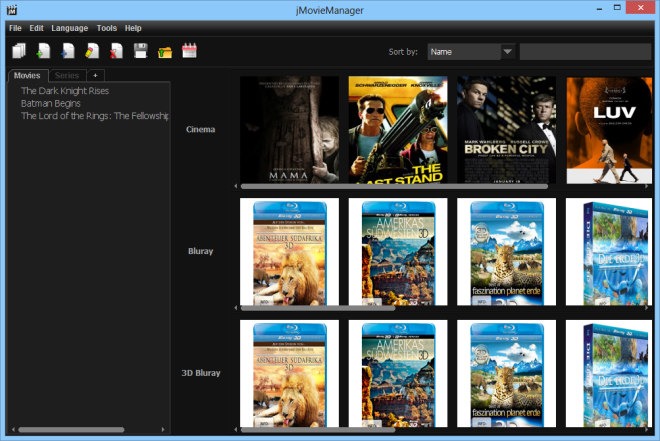660x441 pixels.
Task: Click the add document icon with green plus
Action: pyautogui.click(x=42, y=51)
